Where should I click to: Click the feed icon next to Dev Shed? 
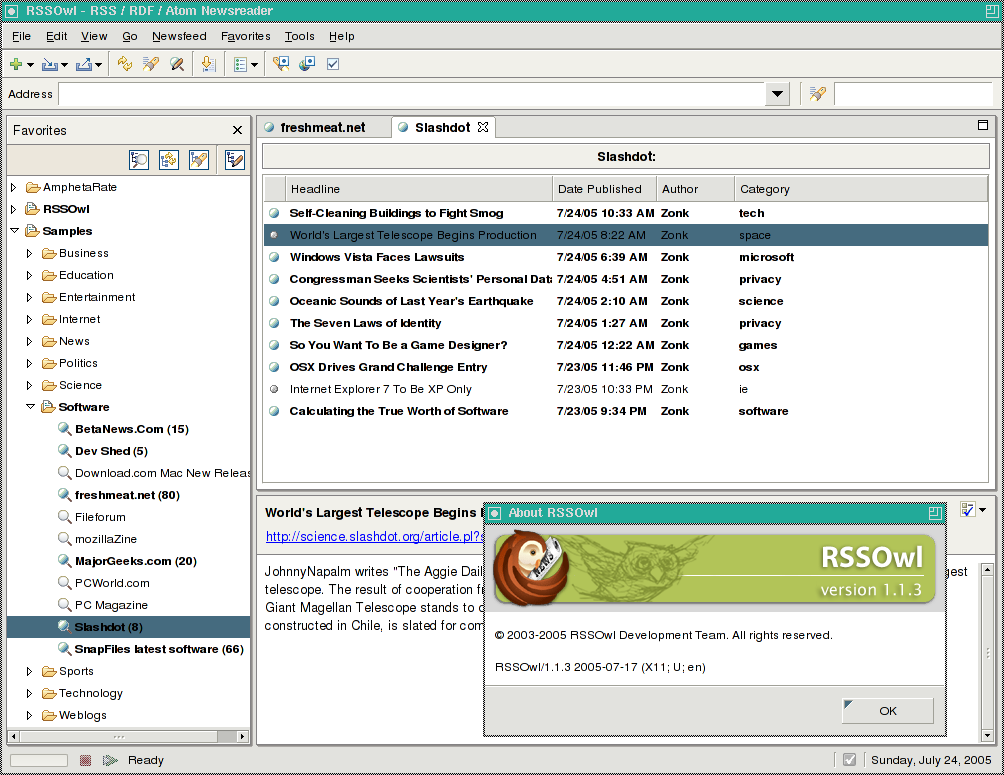(65, 450)
